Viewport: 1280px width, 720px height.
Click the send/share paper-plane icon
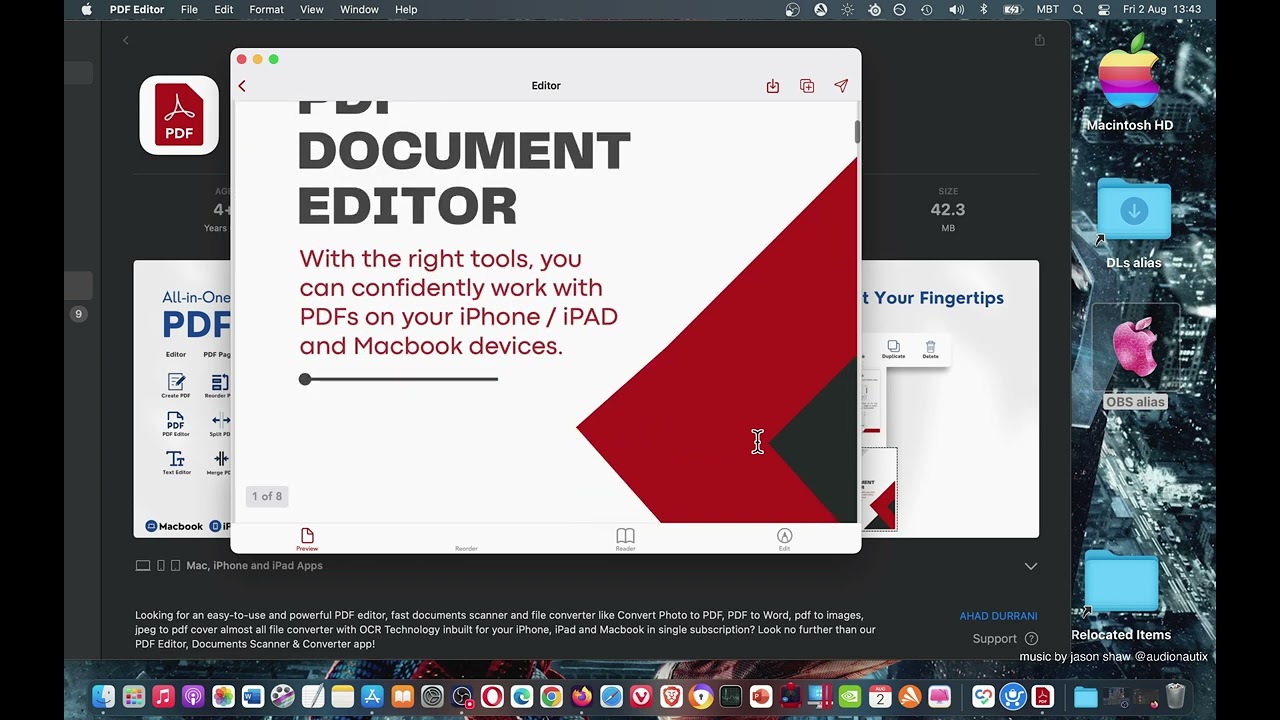coord(841,86)
